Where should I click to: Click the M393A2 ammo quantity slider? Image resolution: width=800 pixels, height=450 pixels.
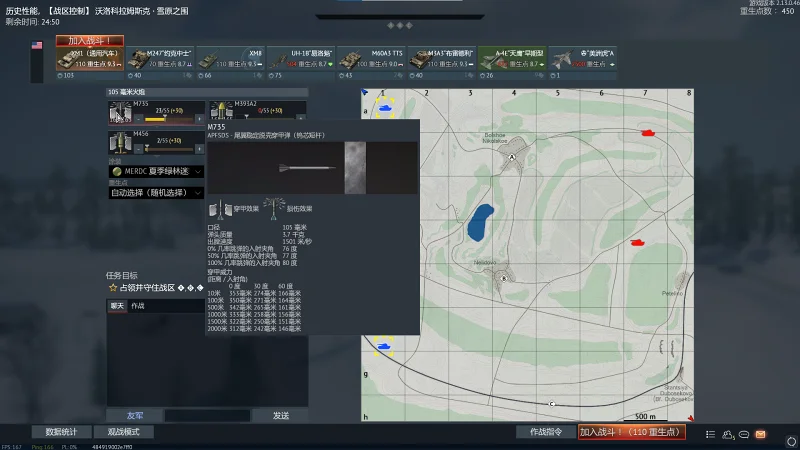270,117
